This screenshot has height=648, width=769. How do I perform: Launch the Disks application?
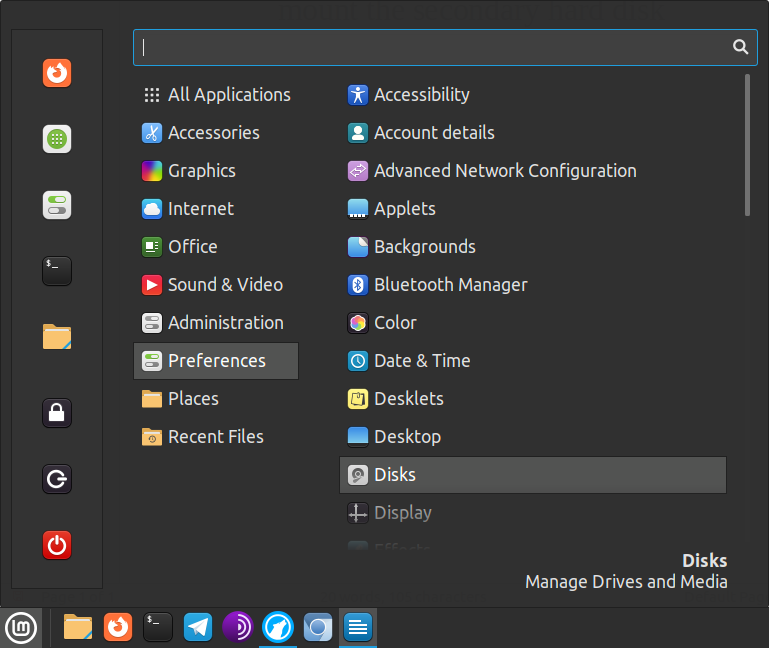(533, 475)
